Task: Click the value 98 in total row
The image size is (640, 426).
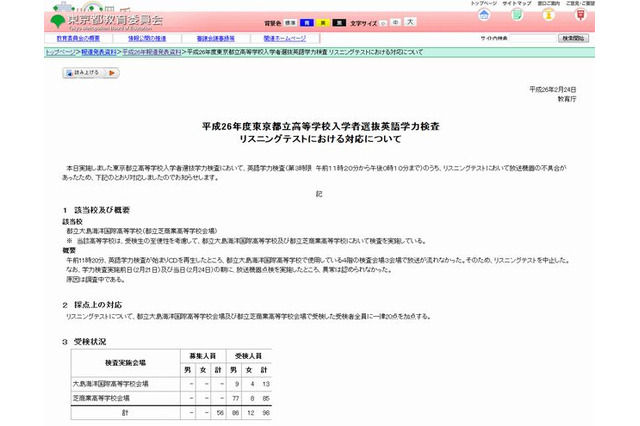Action: pos(266,413)
